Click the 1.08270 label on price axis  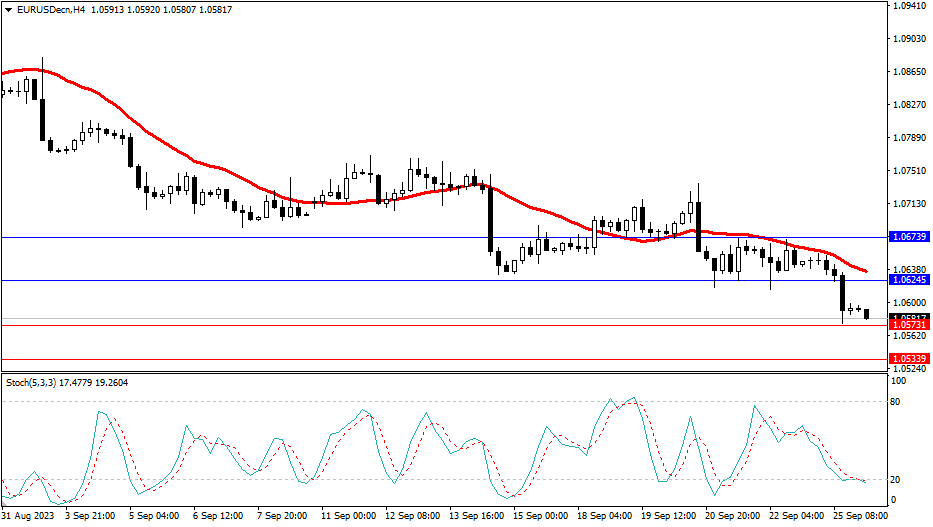click(x=909, y=105)
